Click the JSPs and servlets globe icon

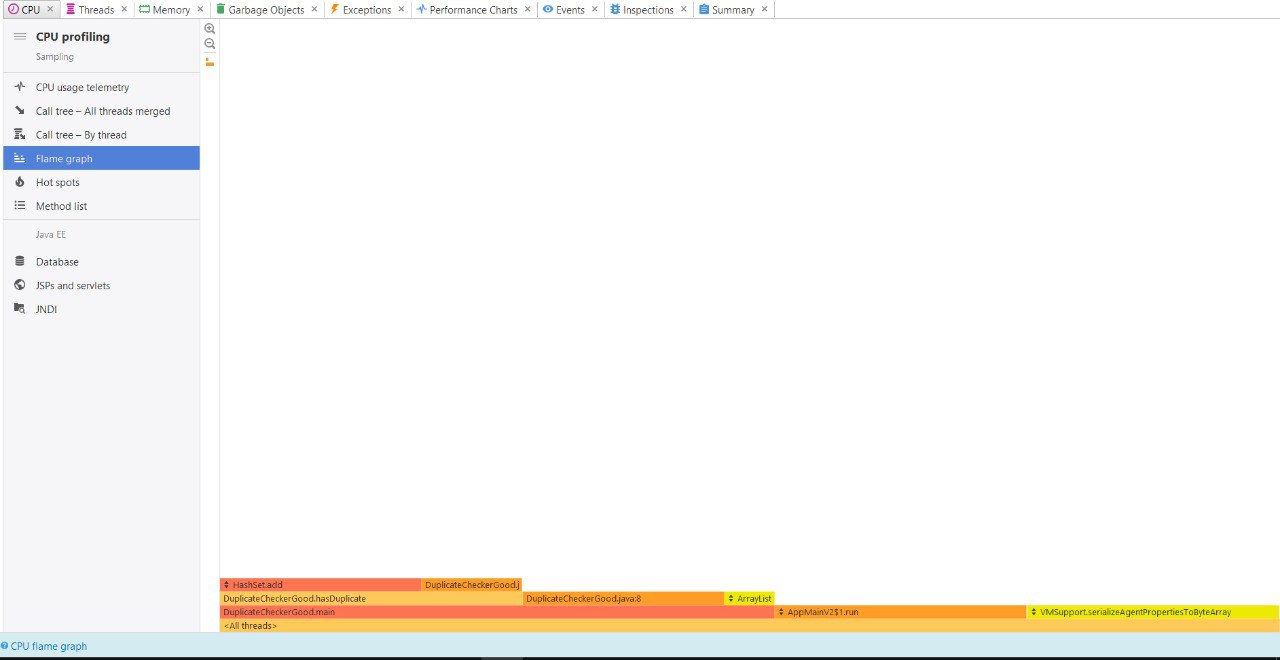coord(19,285)
